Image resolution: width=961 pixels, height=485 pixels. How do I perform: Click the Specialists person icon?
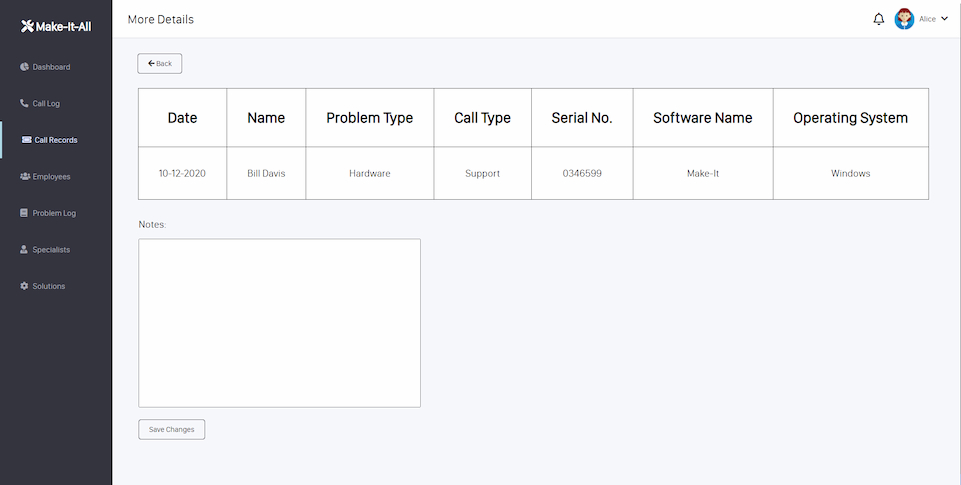24,250
